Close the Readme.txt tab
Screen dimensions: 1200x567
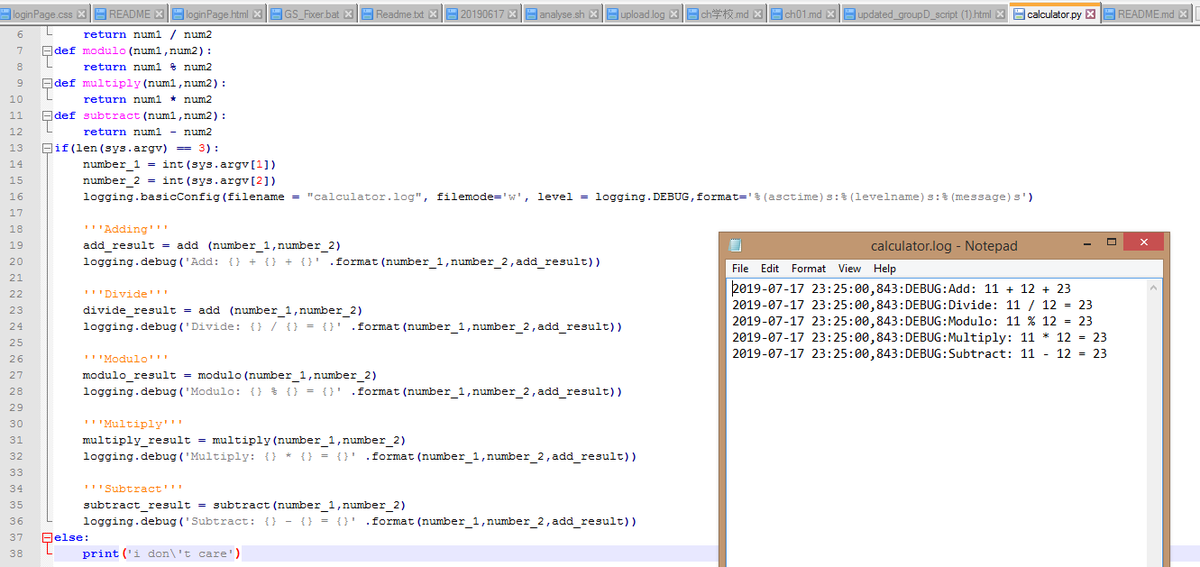tap(433, 15)
